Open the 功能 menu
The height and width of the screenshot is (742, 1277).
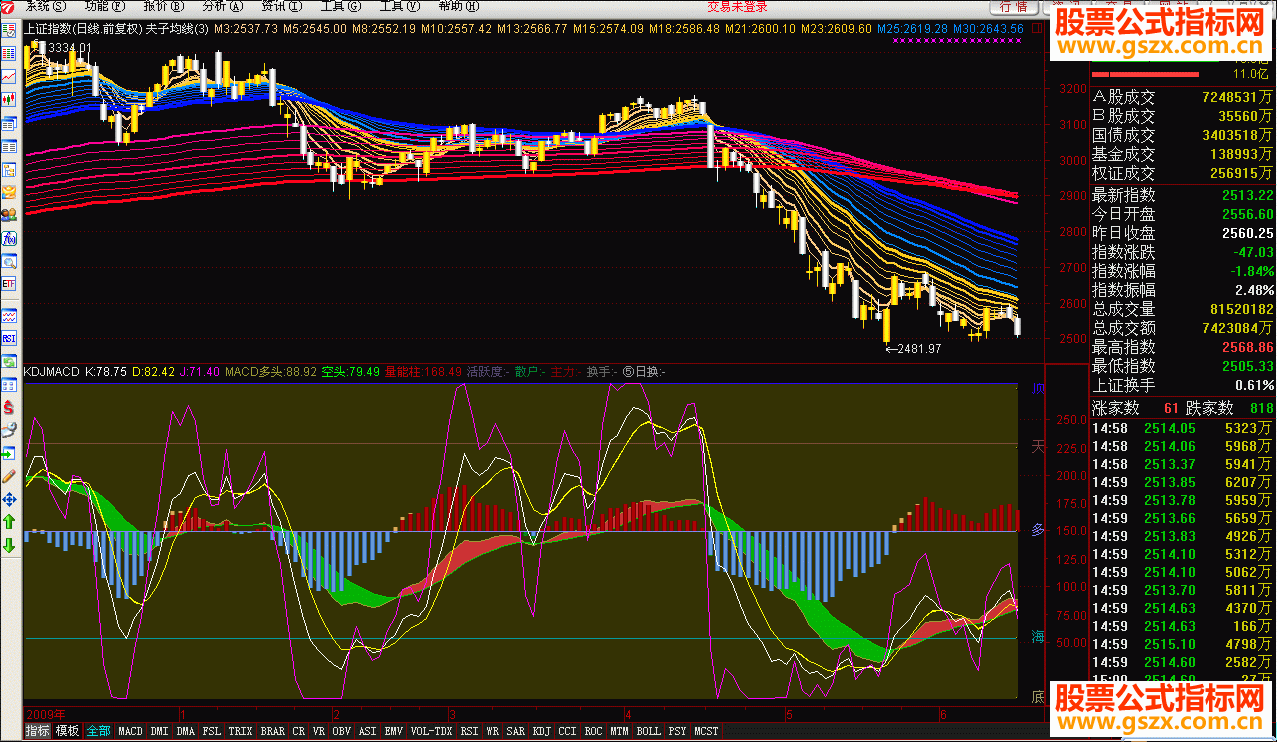[x=104, y=6]
